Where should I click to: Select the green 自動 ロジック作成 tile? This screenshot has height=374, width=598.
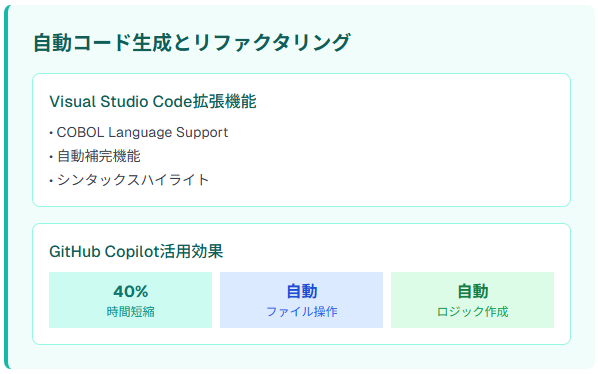coord(472,300)
